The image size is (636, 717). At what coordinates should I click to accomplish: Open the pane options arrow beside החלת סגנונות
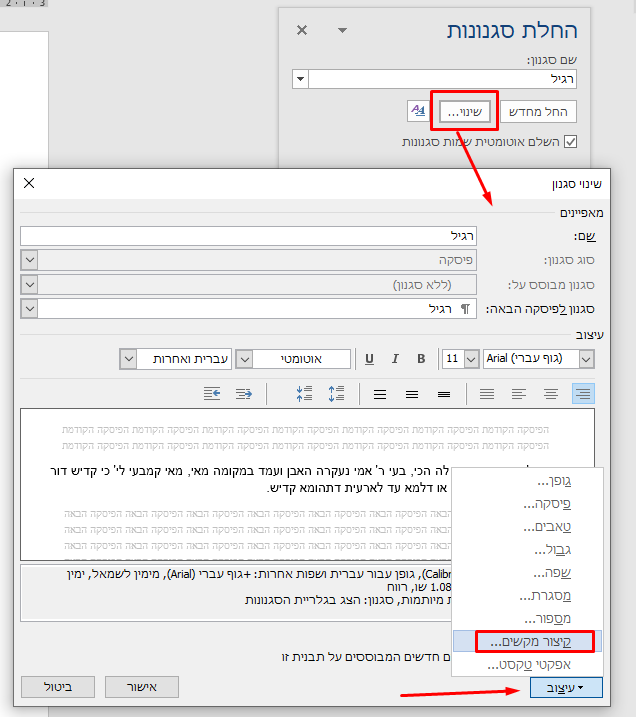pyautogui.click(x=342, y=31)
